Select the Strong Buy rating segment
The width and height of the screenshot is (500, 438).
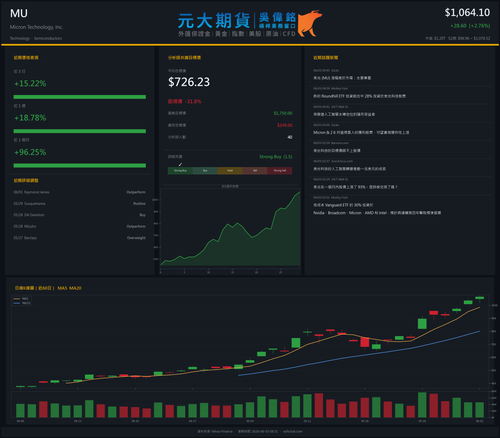point(180,171)
